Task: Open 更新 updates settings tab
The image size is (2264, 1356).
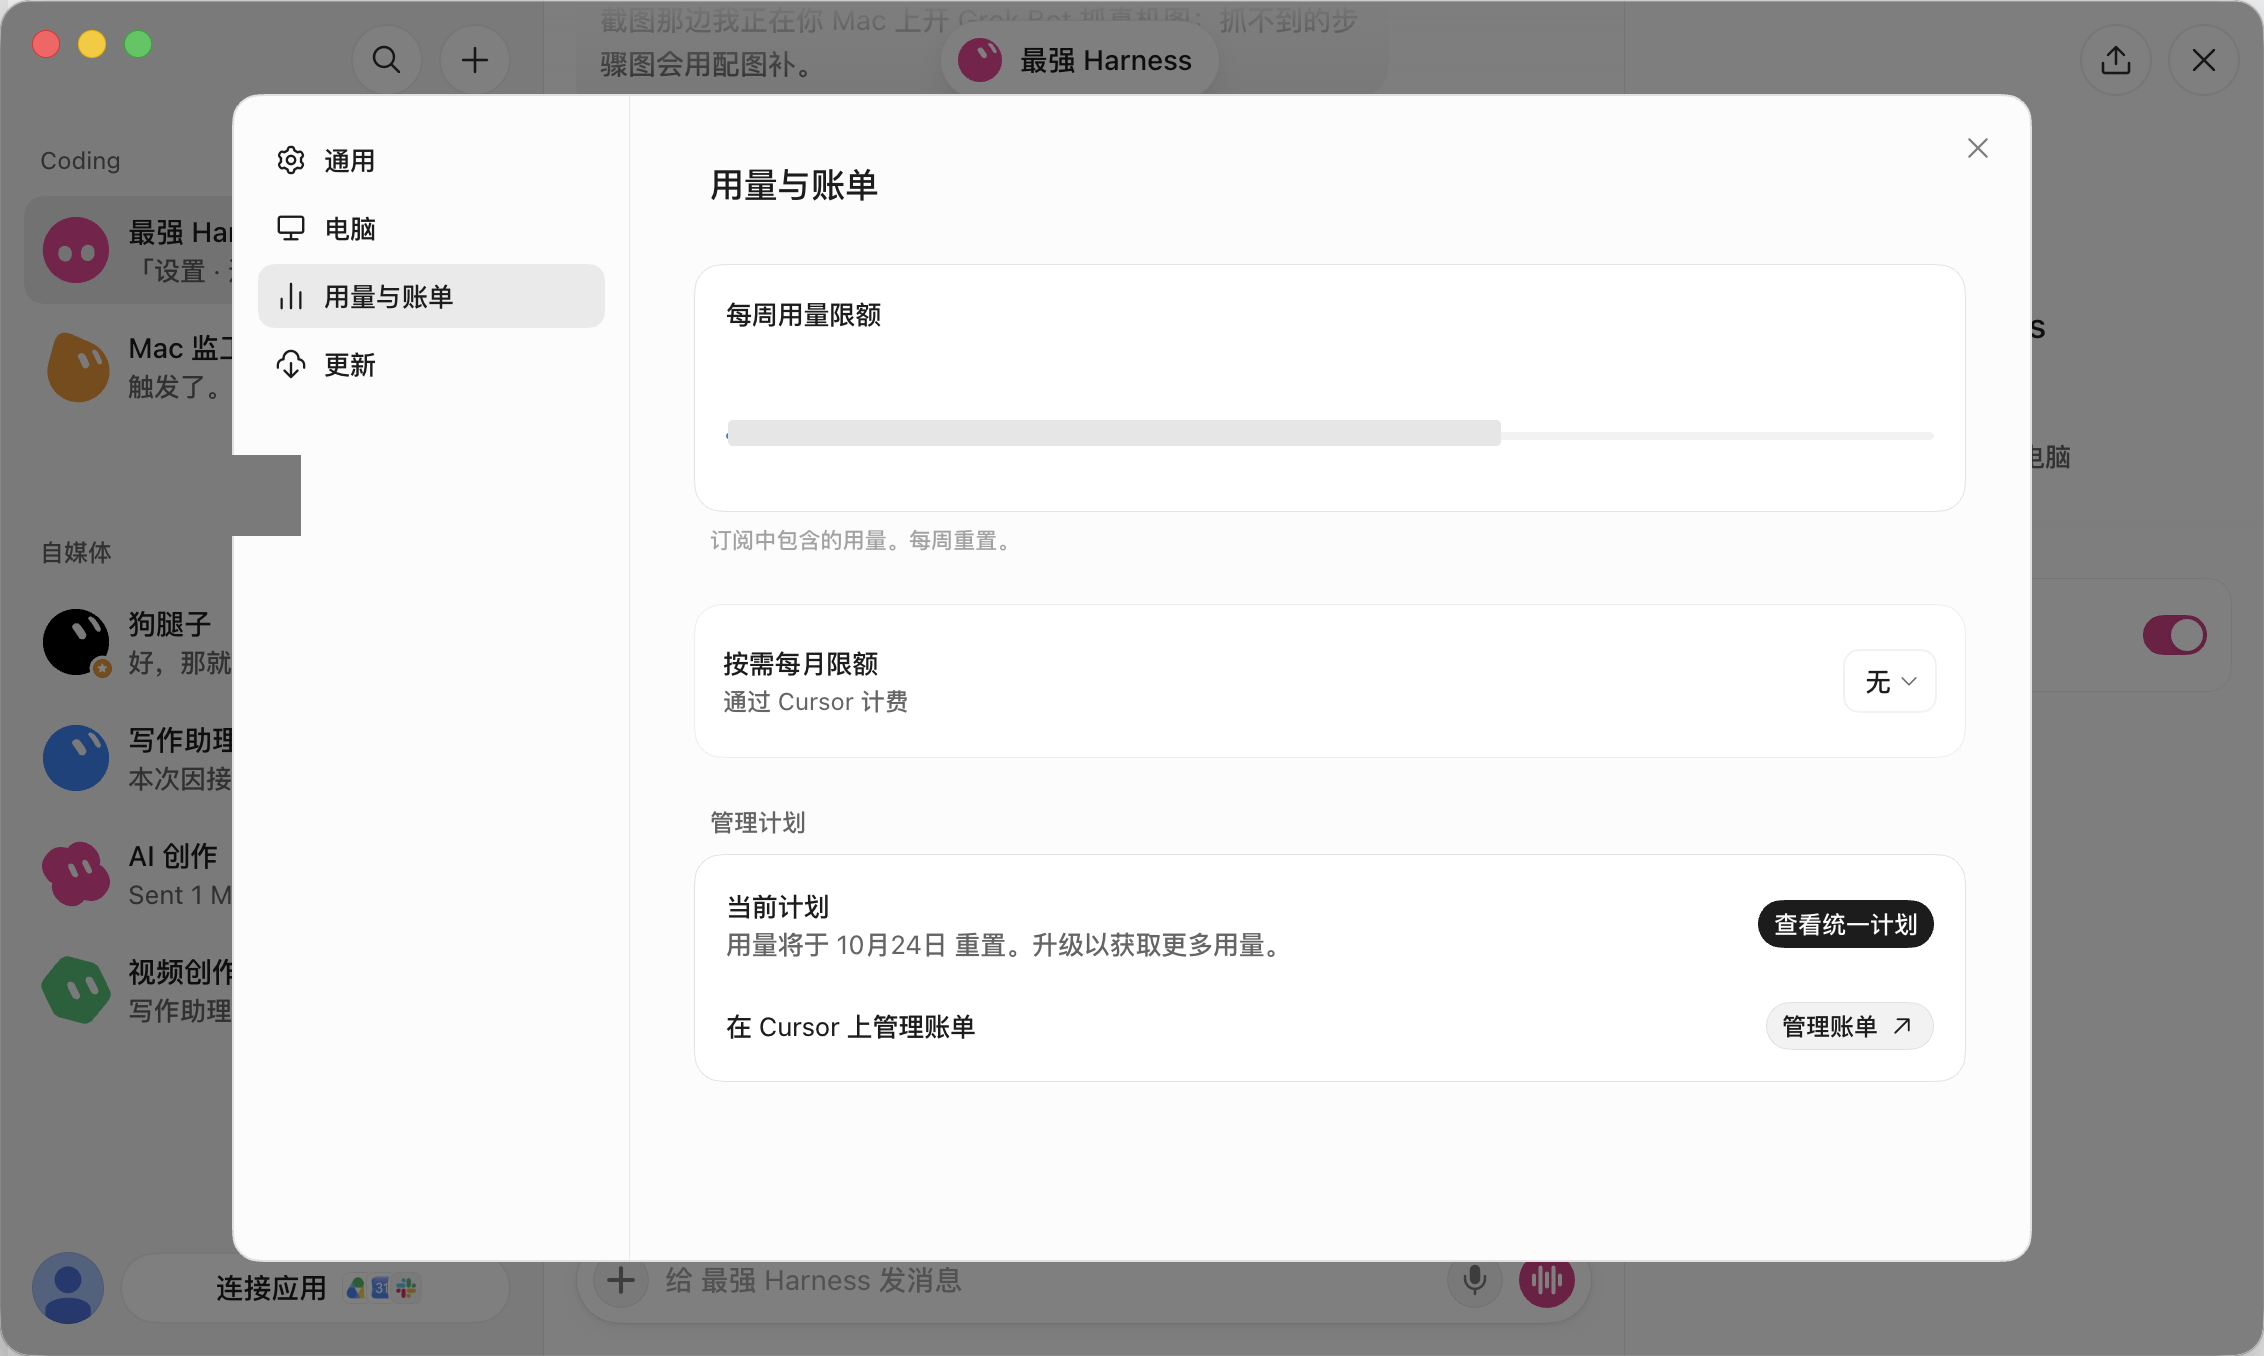Action: pyautogui.click(x=431, y=364)
